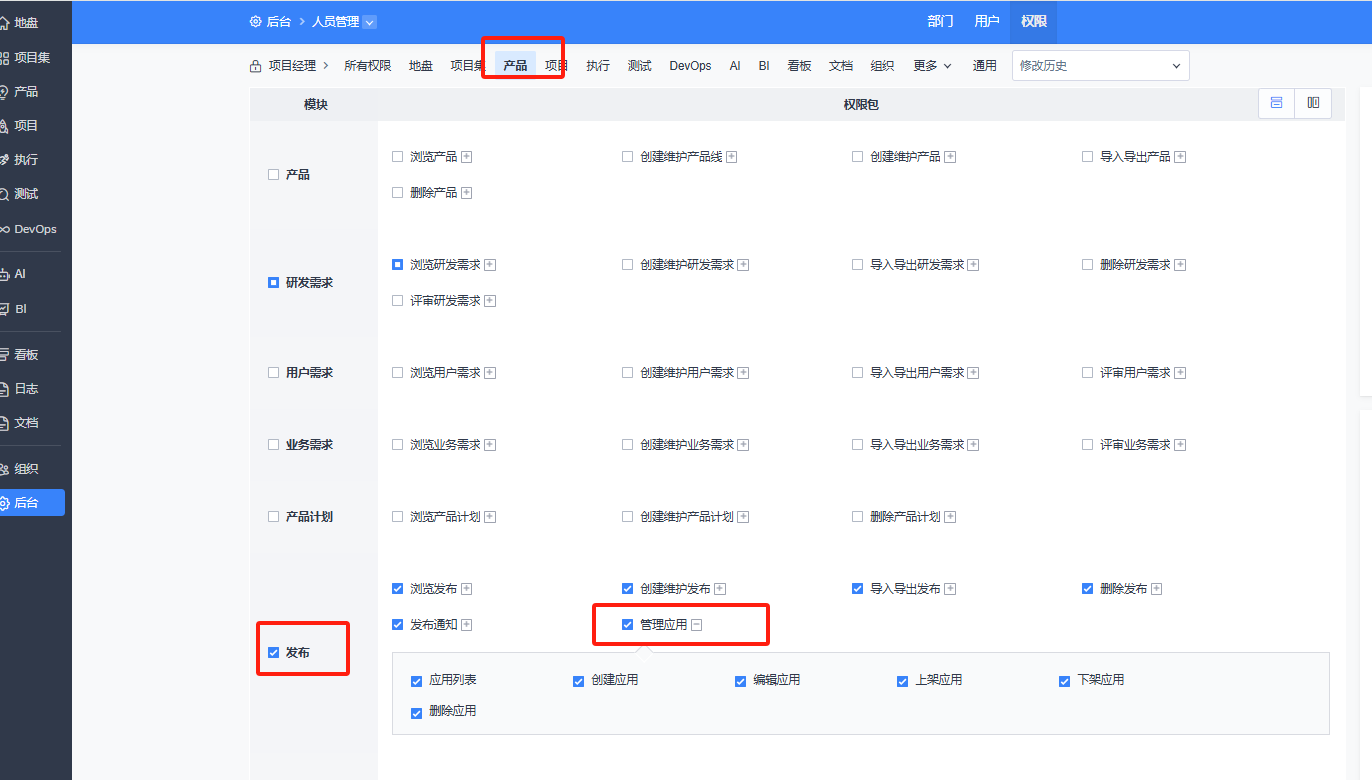Select the 所有权限 tab
The width and height of the screenshot is (1372, 780).
point(367,66)
